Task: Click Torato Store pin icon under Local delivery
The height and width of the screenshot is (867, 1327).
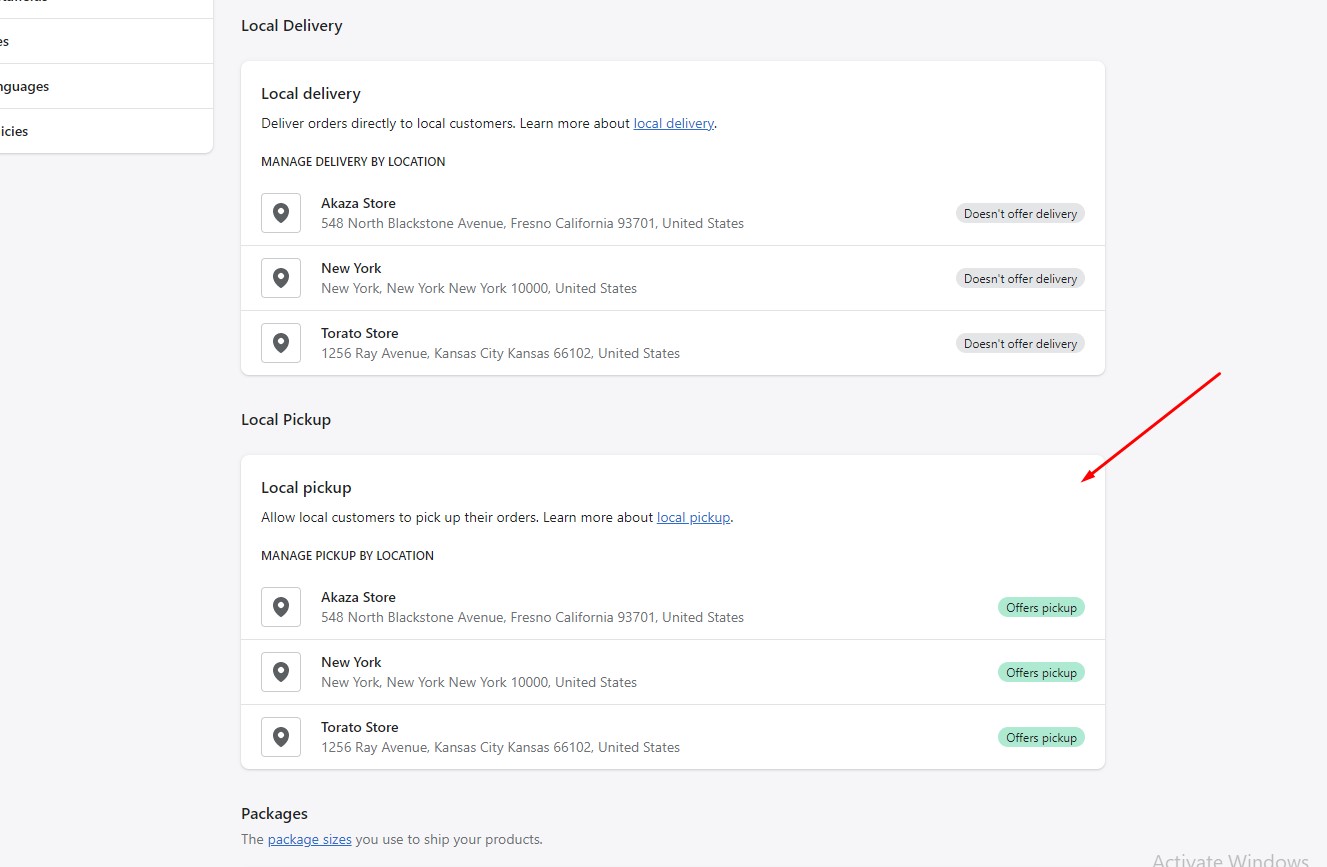Action: [x=281, y=343]
